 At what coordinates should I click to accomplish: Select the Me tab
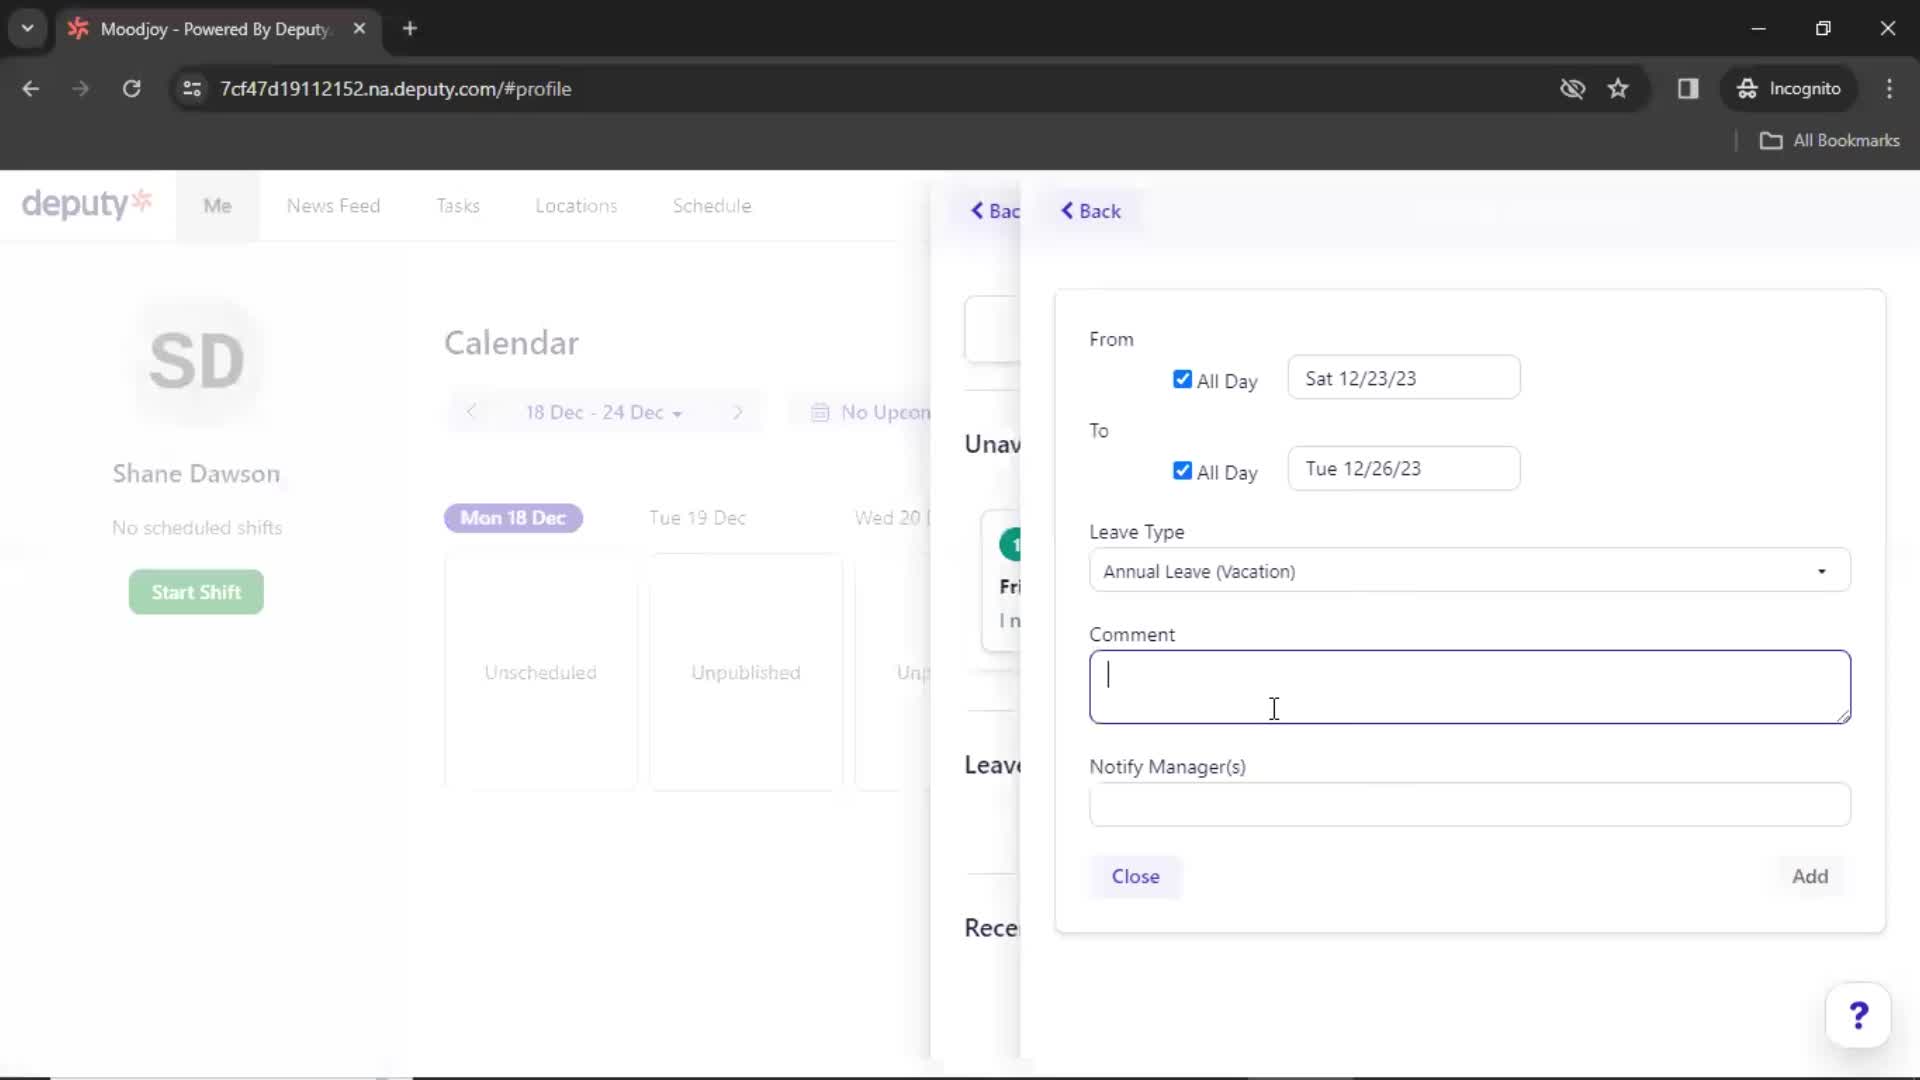coord(216,206)
